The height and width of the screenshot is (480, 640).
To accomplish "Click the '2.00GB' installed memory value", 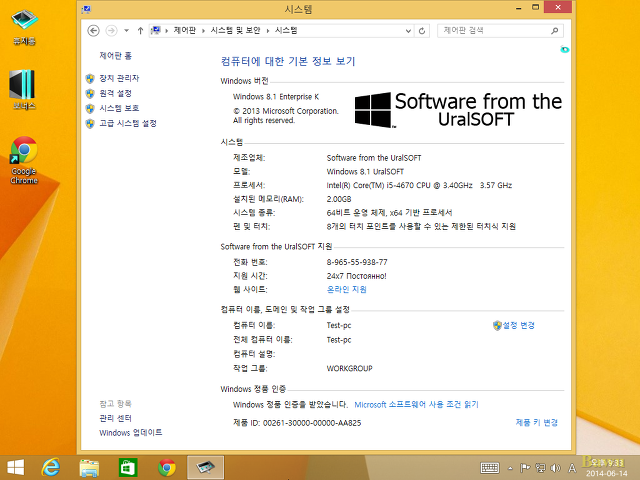I will 339,199.
